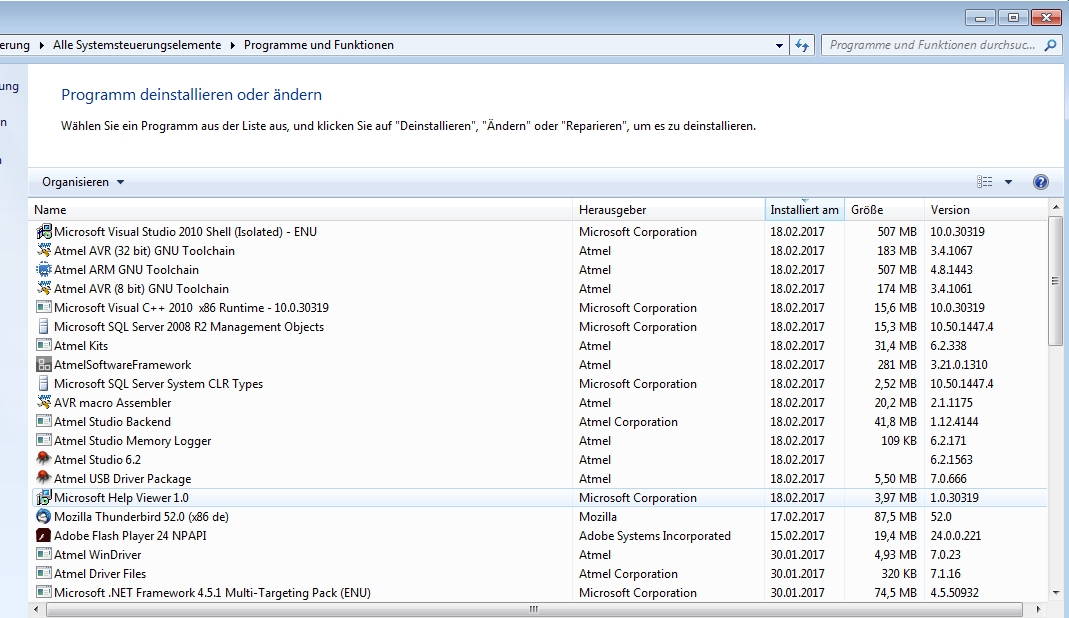Sort by the Name column header
This screenshot has width=1069, height=618.
coord(301,210)
